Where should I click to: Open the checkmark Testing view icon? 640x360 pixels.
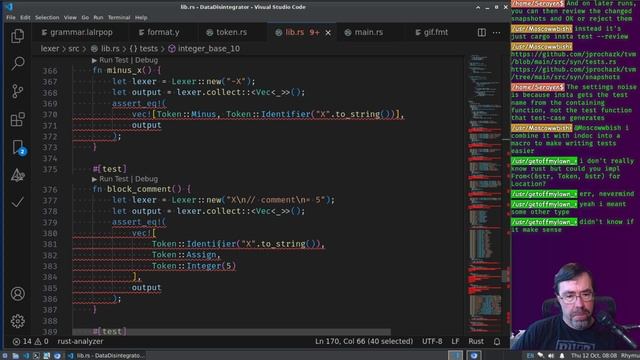(18, 202)
